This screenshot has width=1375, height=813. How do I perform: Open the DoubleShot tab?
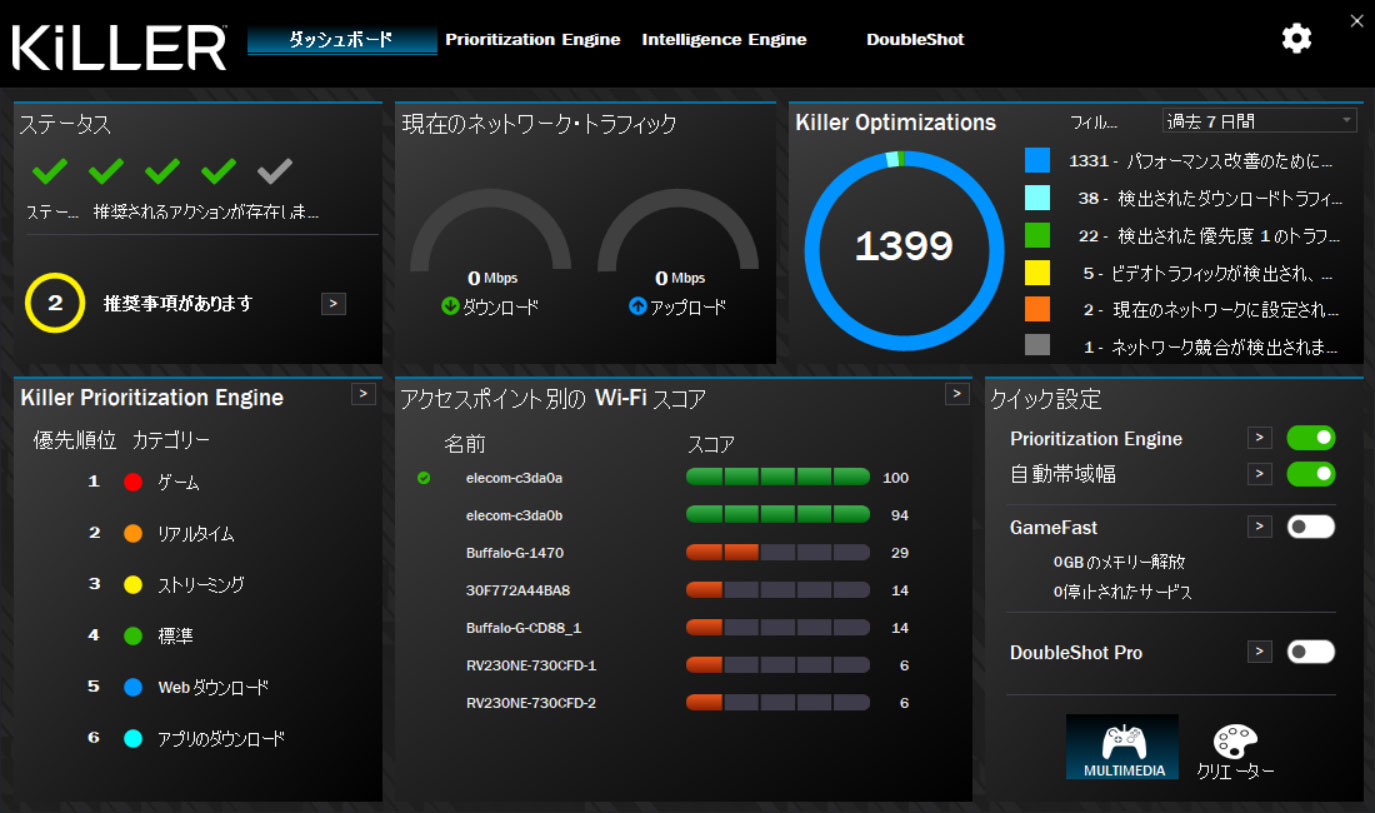click(x=915, y=40)
